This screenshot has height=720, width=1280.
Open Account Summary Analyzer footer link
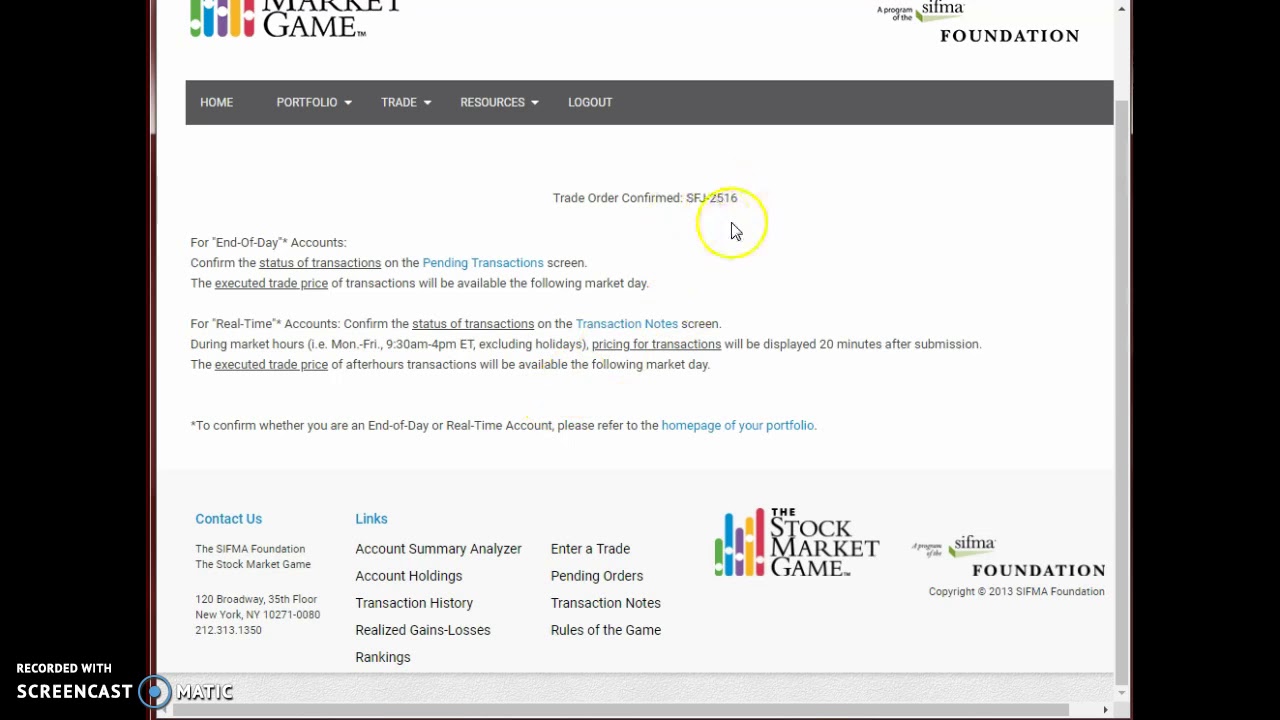[438, 549]
